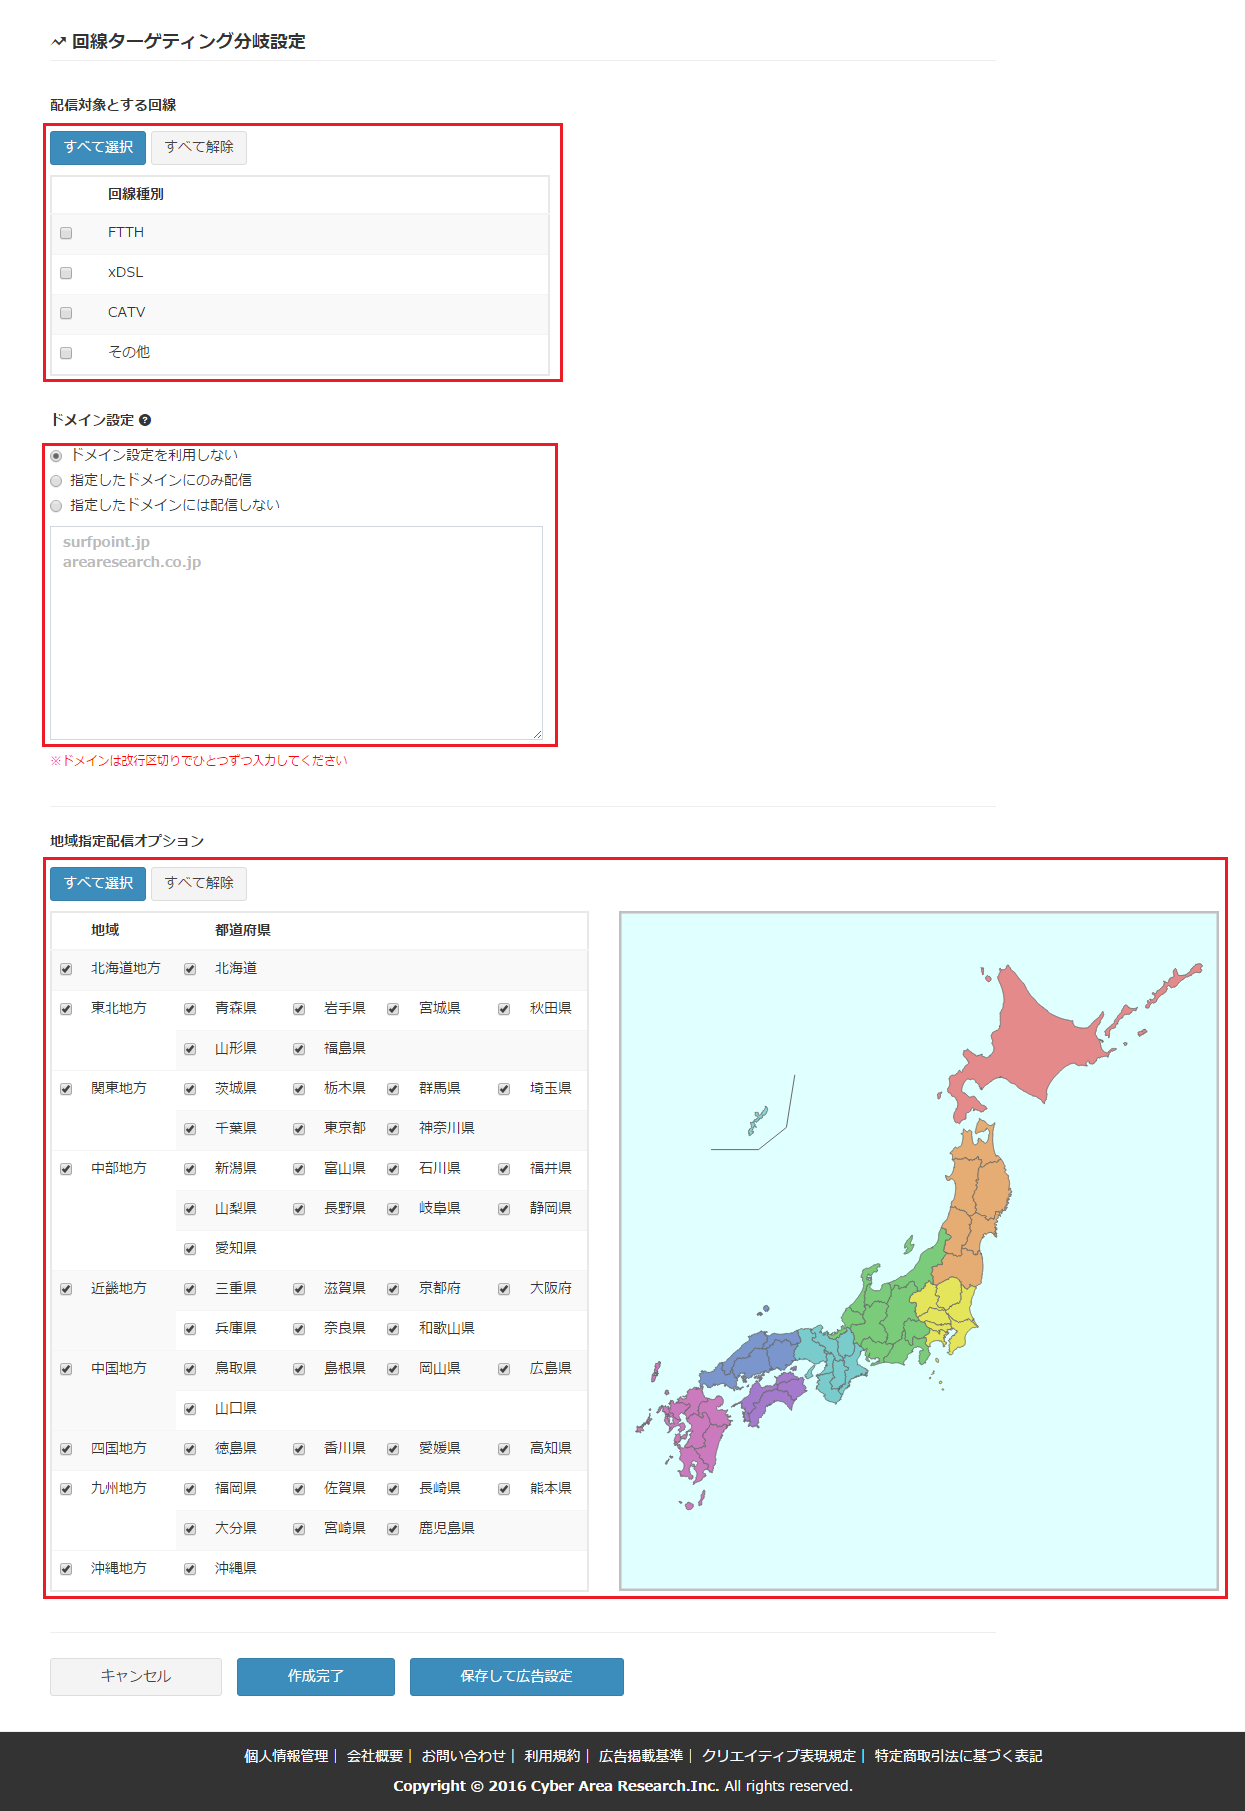Open 利用規約 footer link
This screenshot has width=1245, height=1811.
tap(552, 1756)
